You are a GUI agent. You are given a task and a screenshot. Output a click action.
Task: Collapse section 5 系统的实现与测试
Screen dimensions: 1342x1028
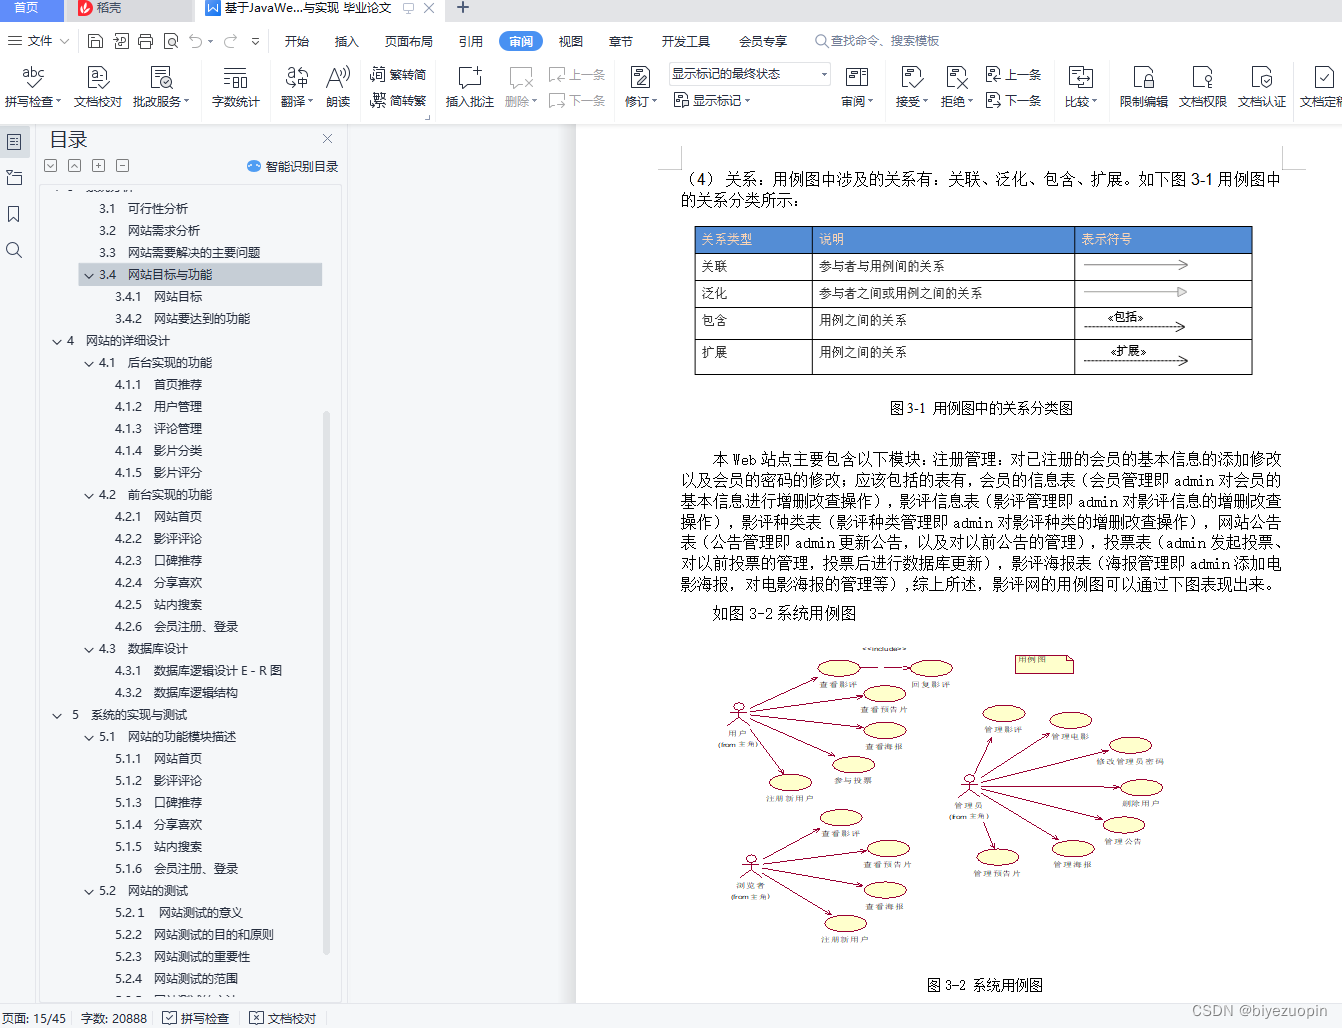(x=57, y=715)
